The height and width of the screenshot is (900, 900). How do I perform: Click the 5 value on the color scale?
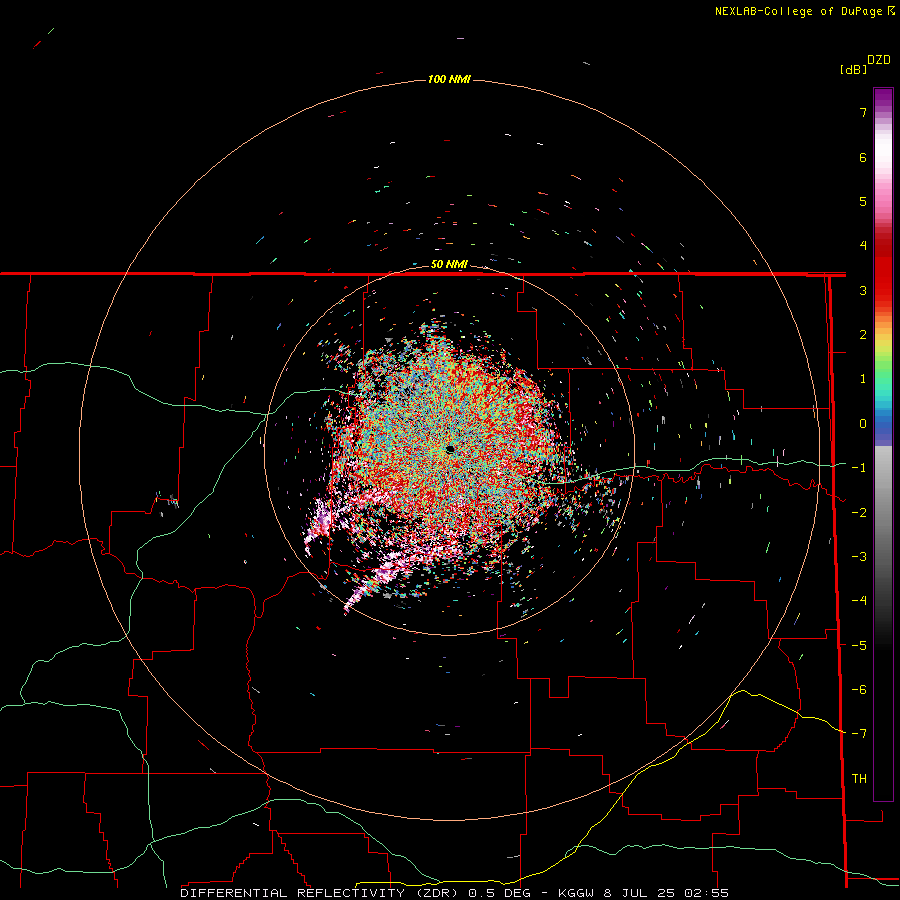click(x=863, y=201)
